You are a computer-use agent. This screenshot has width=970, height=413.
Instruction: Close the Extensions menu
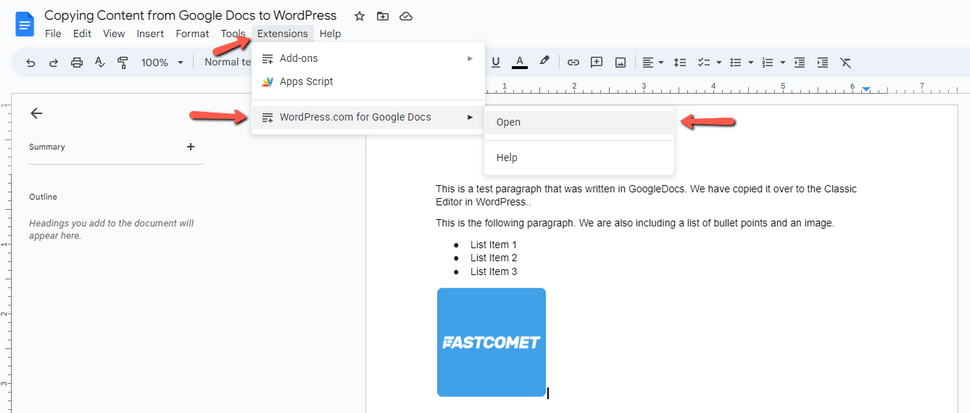coord(283,33)
